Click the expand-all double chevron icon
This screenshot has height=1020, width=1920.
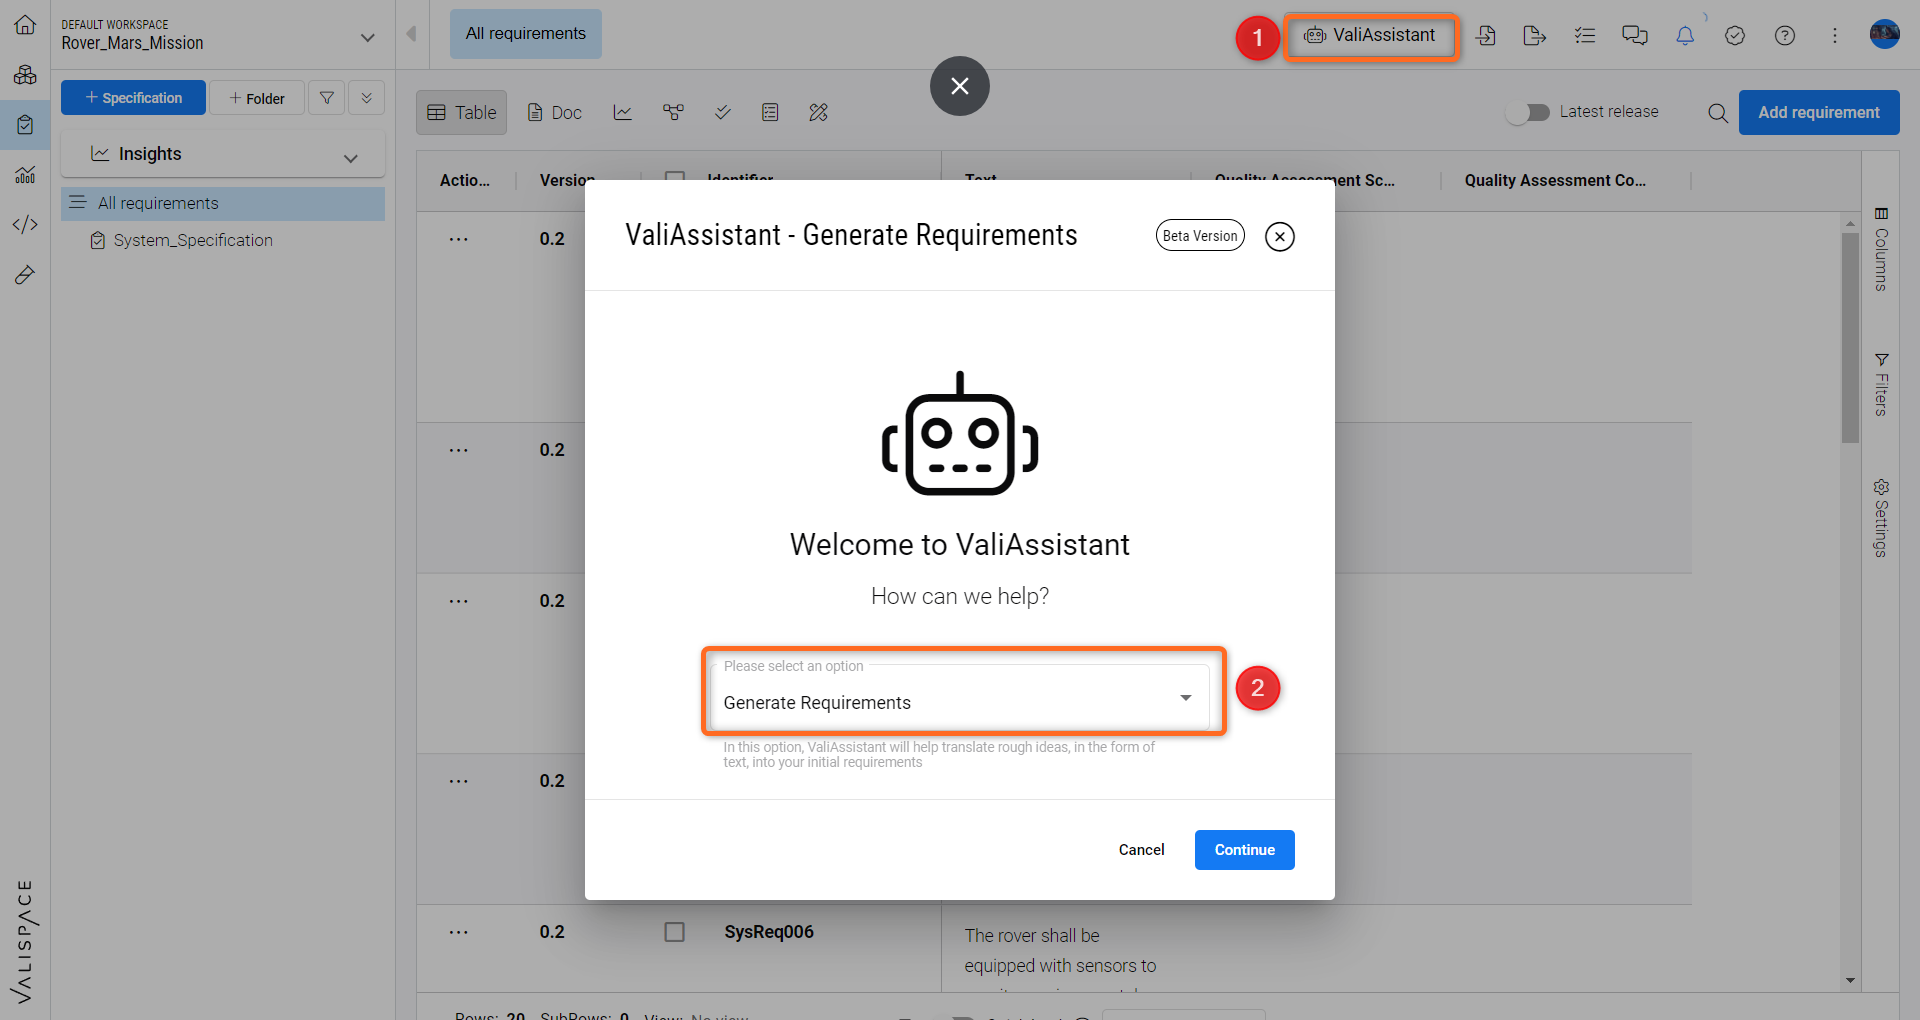[367, 98]
